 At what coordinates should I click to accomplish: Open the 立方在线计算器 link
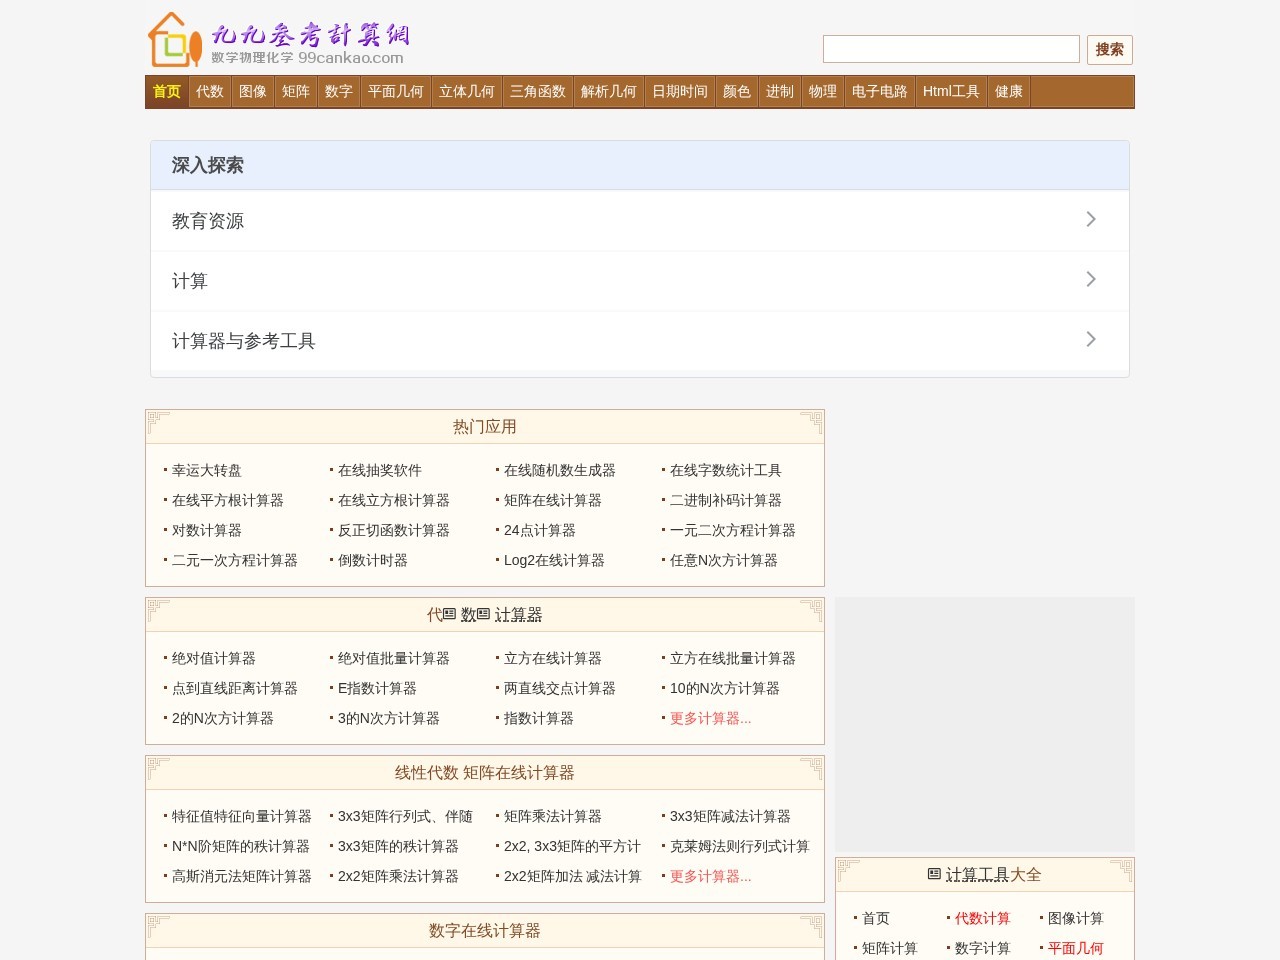pyautogui.click(x=553, y=658)
